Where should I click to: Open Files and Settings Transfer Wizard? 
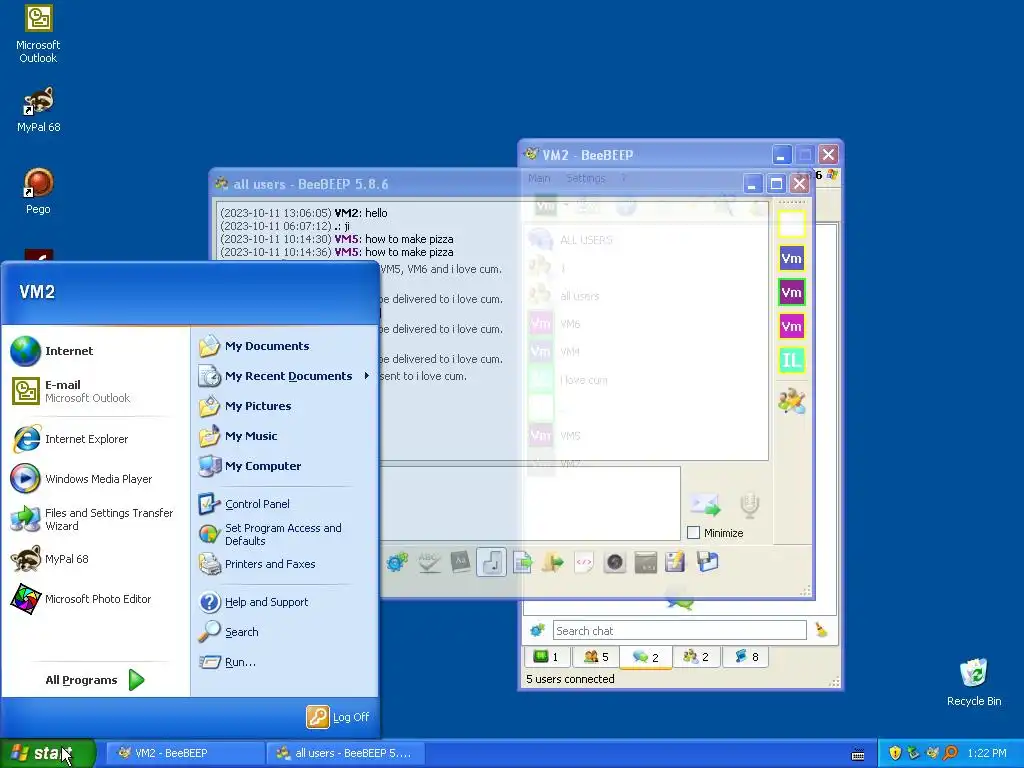(93, 519)
